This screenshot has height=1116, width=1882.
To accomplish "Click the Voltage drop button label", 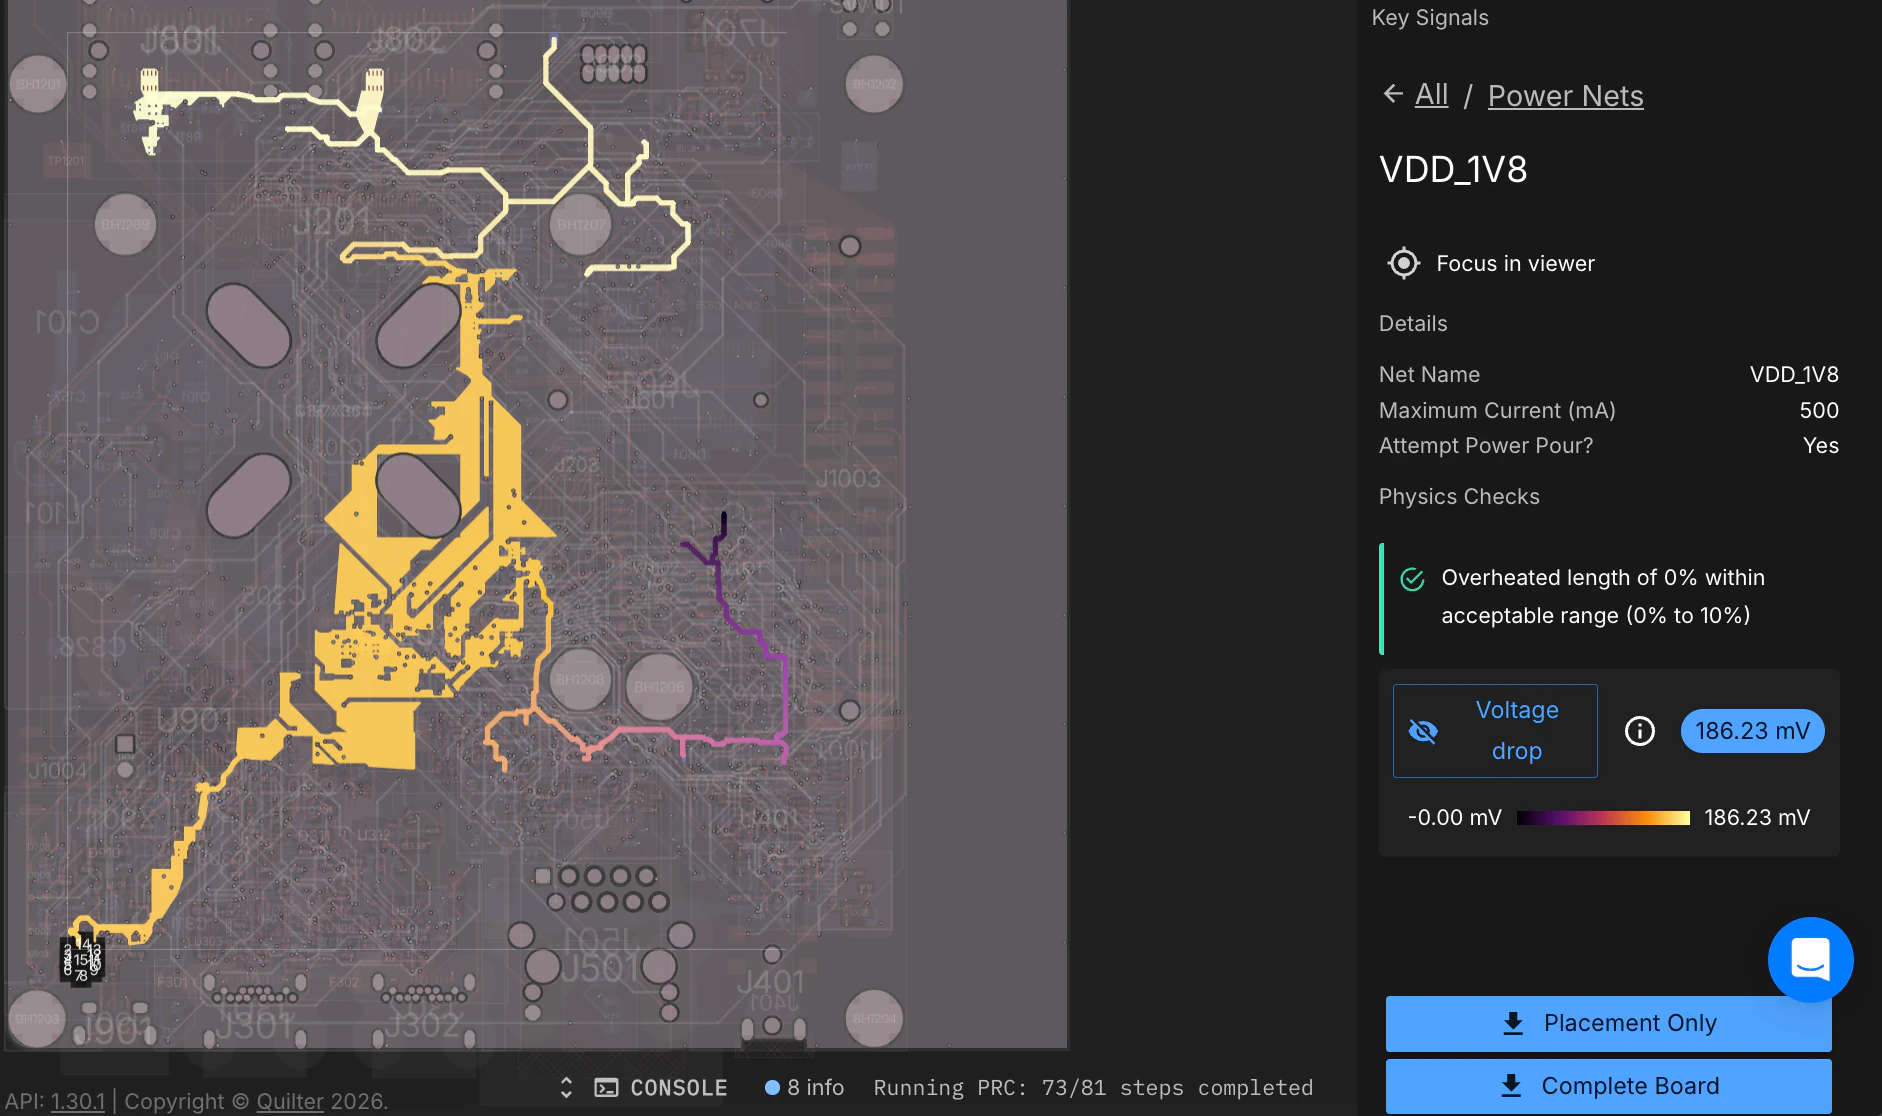I will coord(1516,730).
